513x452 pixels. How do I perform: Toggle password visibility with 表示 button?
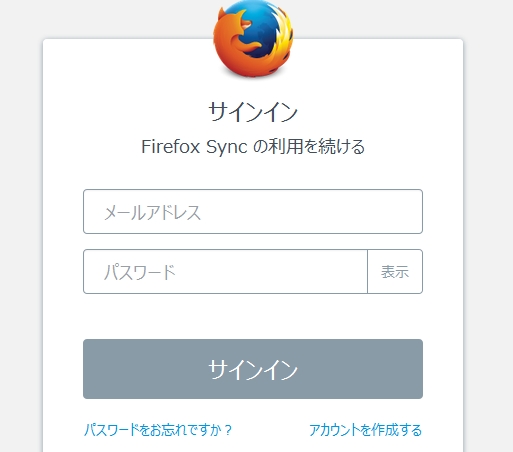point(395,271)
